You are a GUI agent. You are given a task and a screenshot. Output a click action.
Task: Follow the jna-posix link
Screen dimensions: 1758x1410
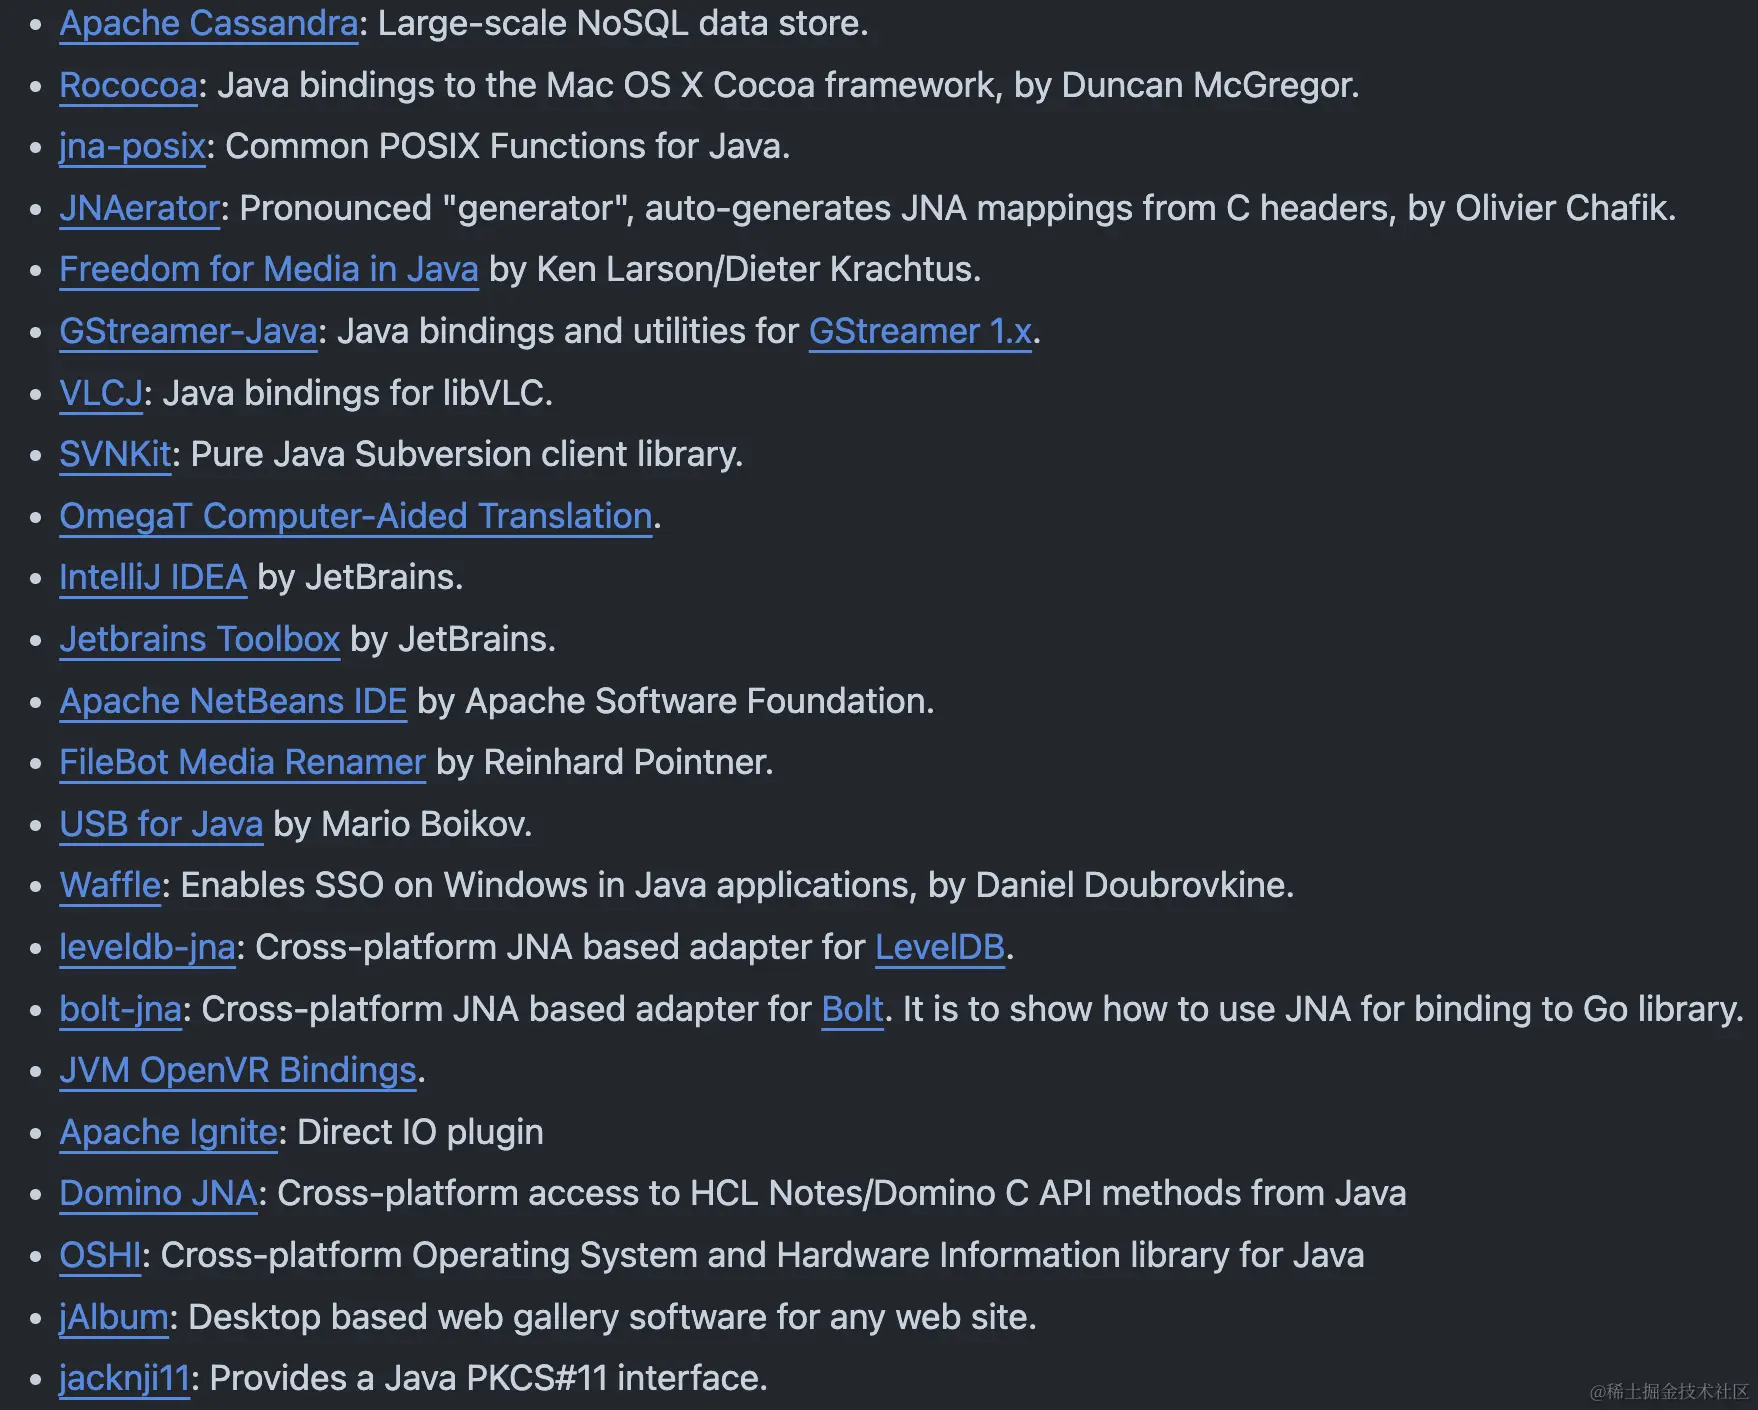pos(132,146)
